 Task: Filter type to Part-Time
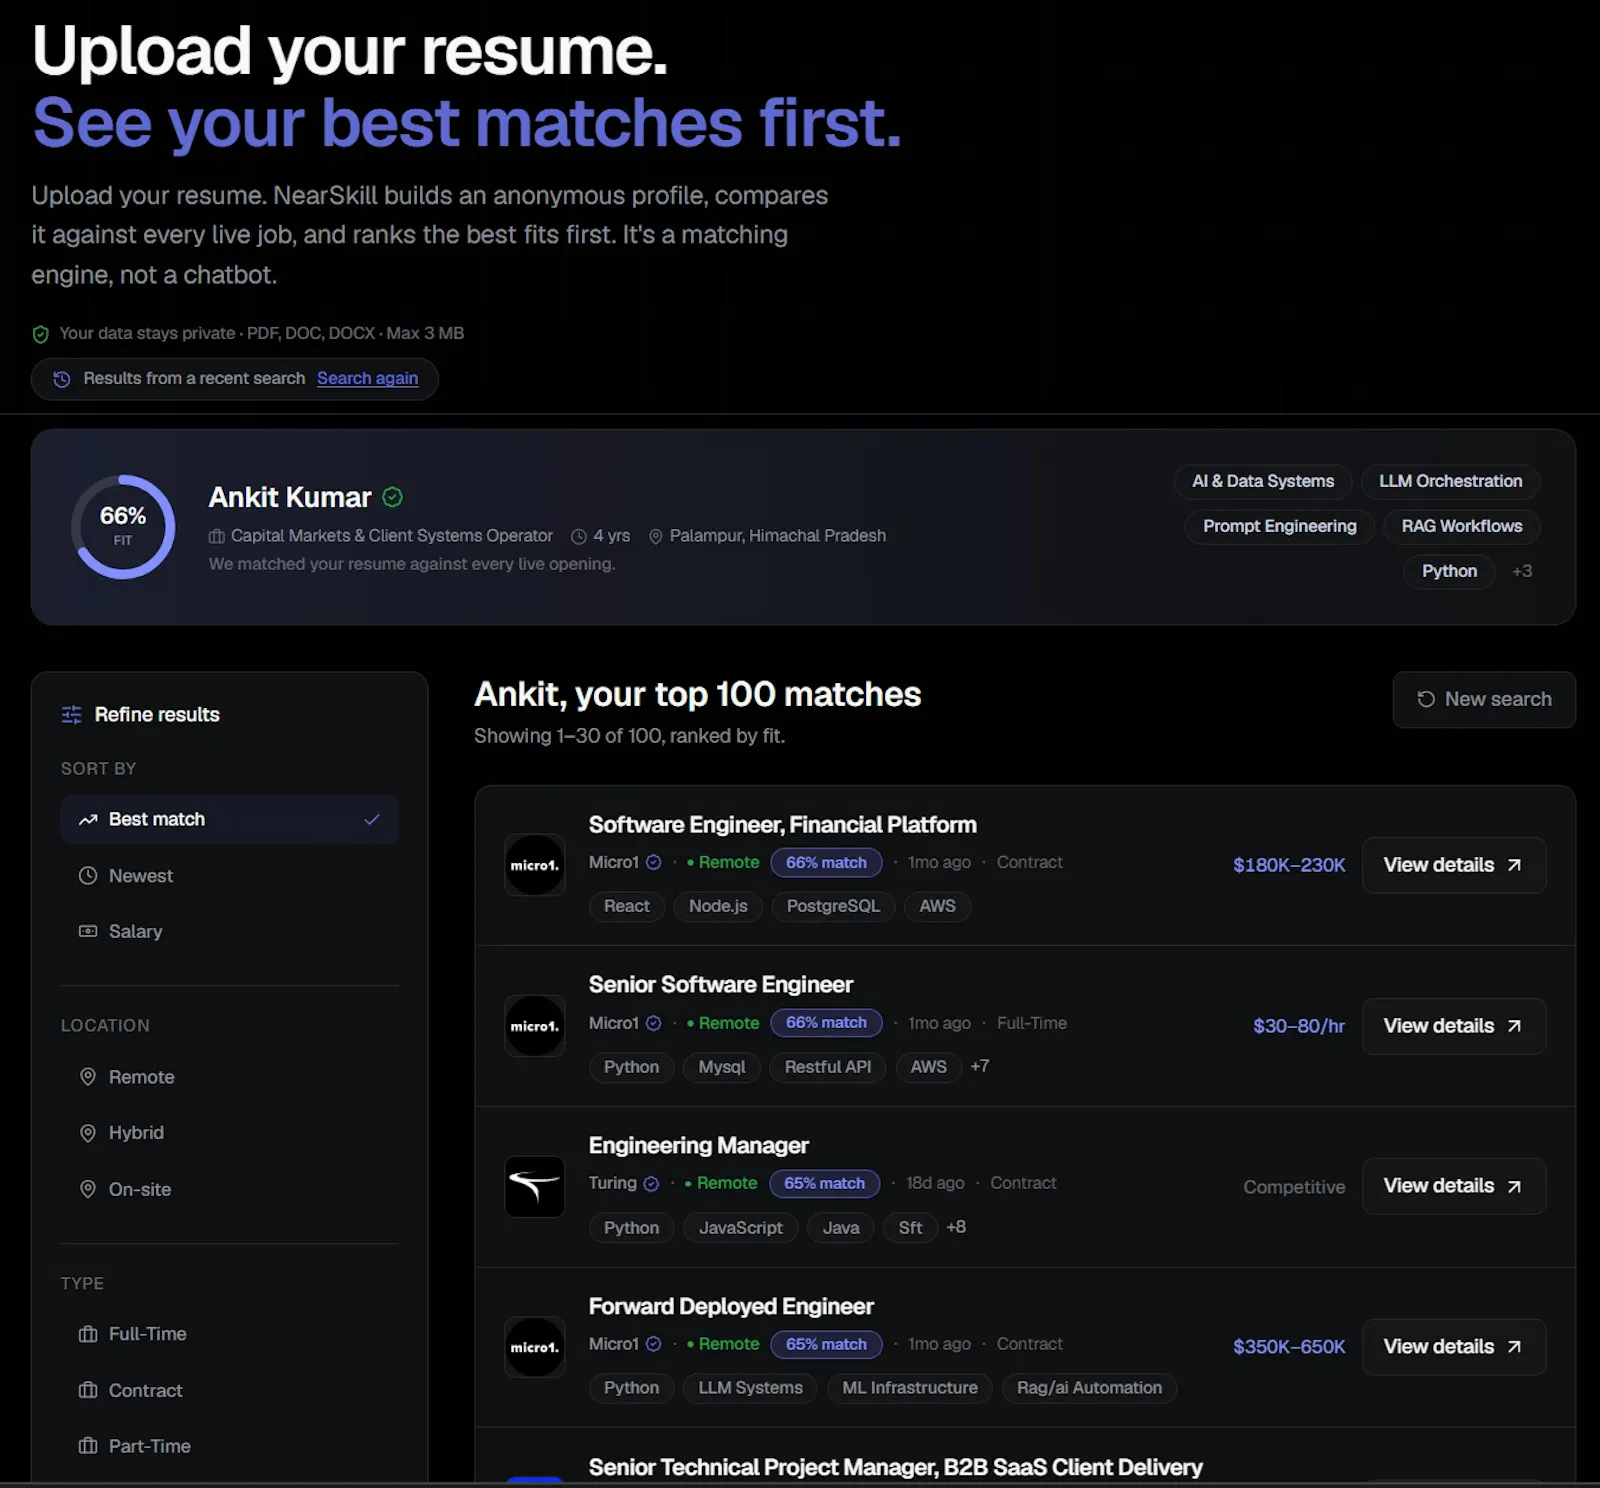coord(229,1446)
